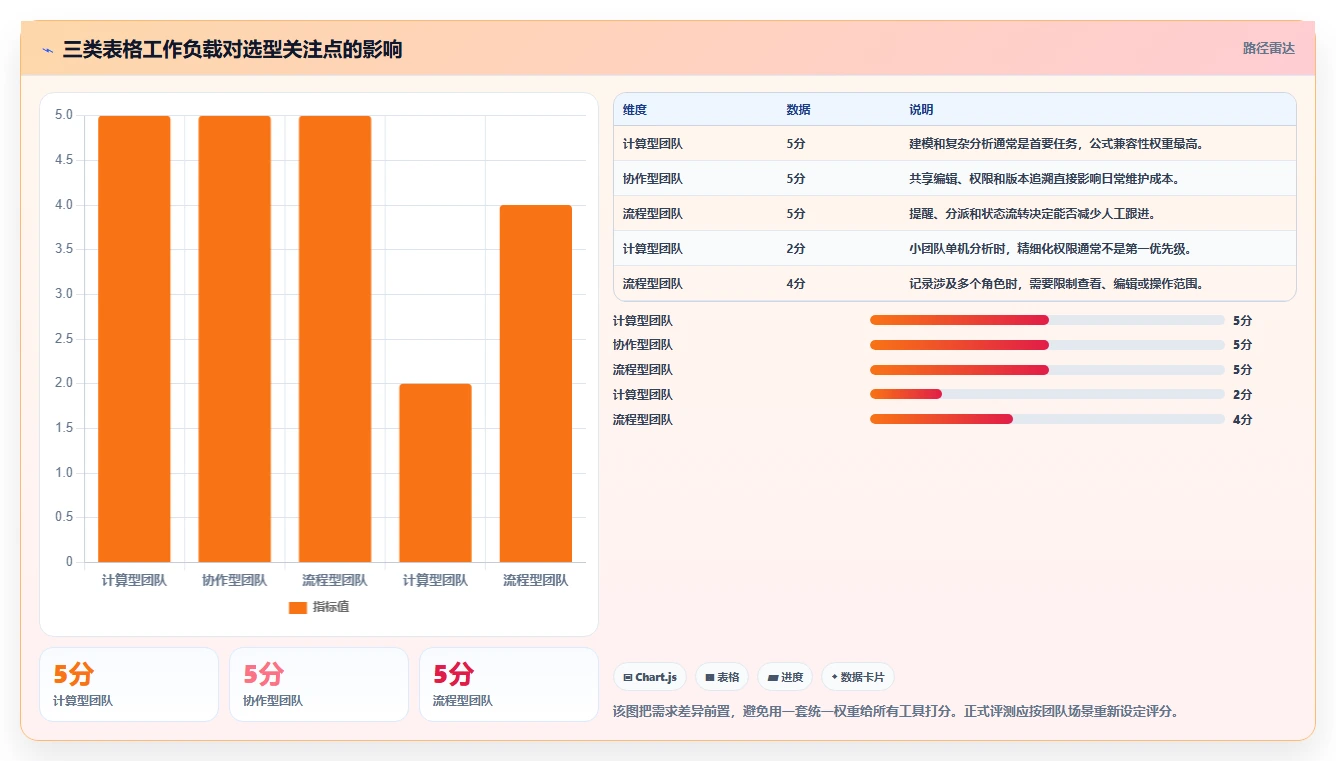Click the 数据 table column header
This screenshot has height=761, width=1336.
pyautogui.click(x=799, y=110)
